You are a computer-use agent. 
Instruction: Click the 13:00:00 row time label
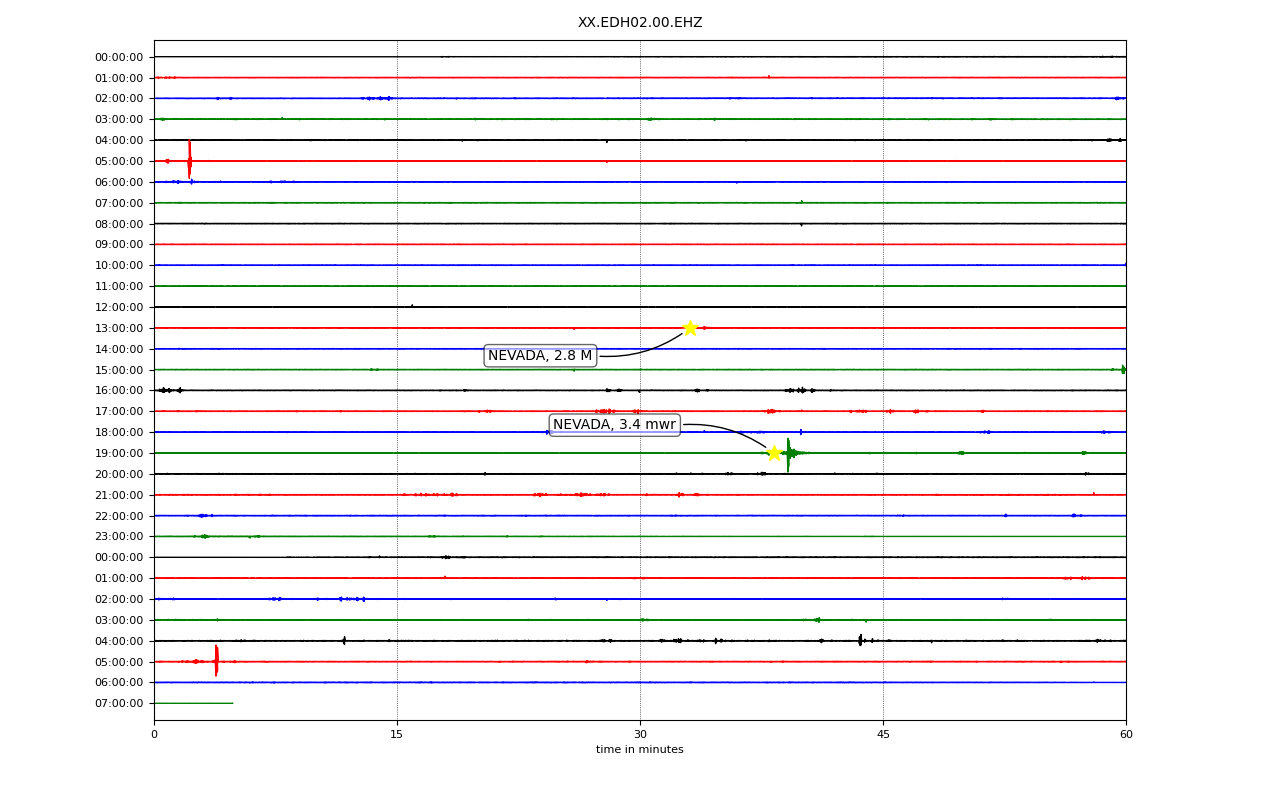point(119,328)
